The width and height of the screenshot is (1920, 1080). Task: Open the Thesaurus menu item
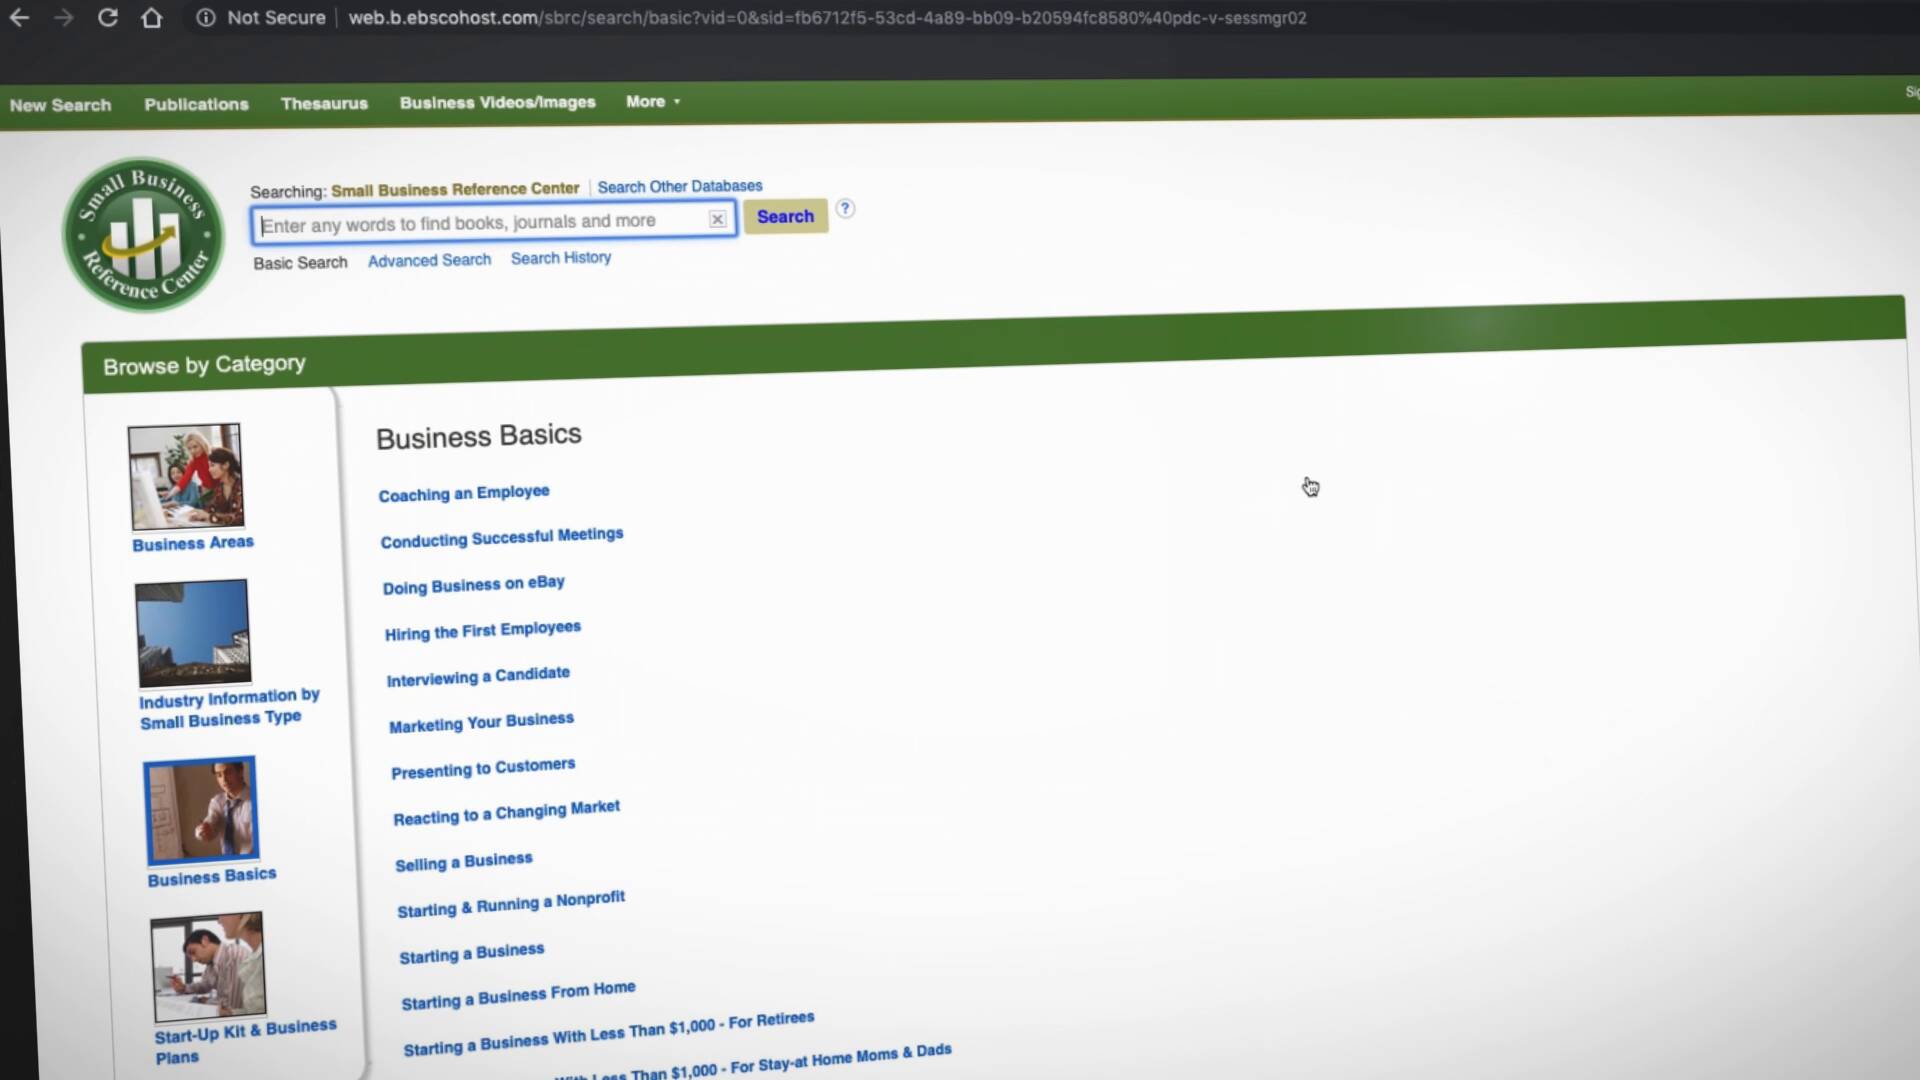click(x=324, y=104)
